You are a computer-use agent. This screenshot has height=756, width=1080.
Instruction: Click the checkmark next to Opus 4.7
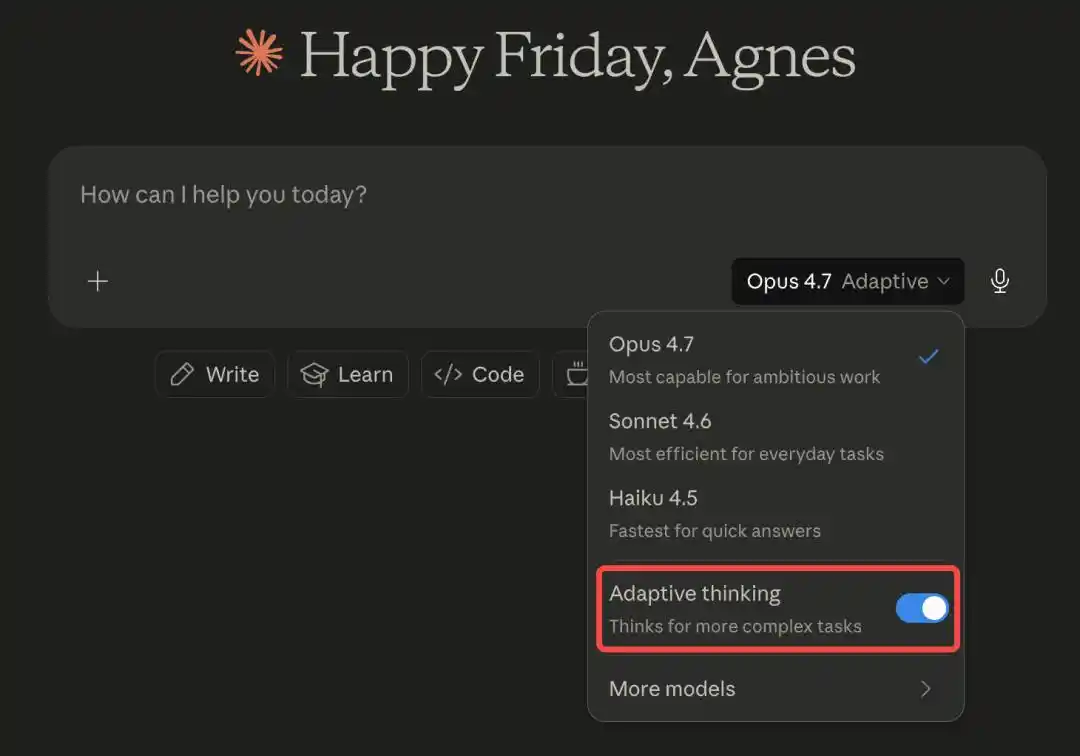point(929,356)
